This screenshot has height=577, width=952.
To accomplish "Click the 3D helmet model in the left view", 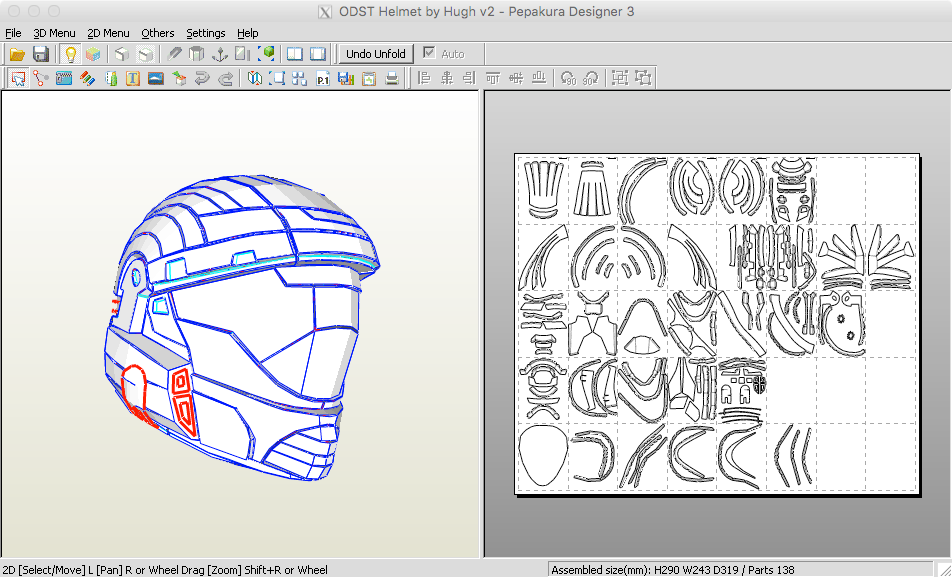I will [x=243, y=328].
